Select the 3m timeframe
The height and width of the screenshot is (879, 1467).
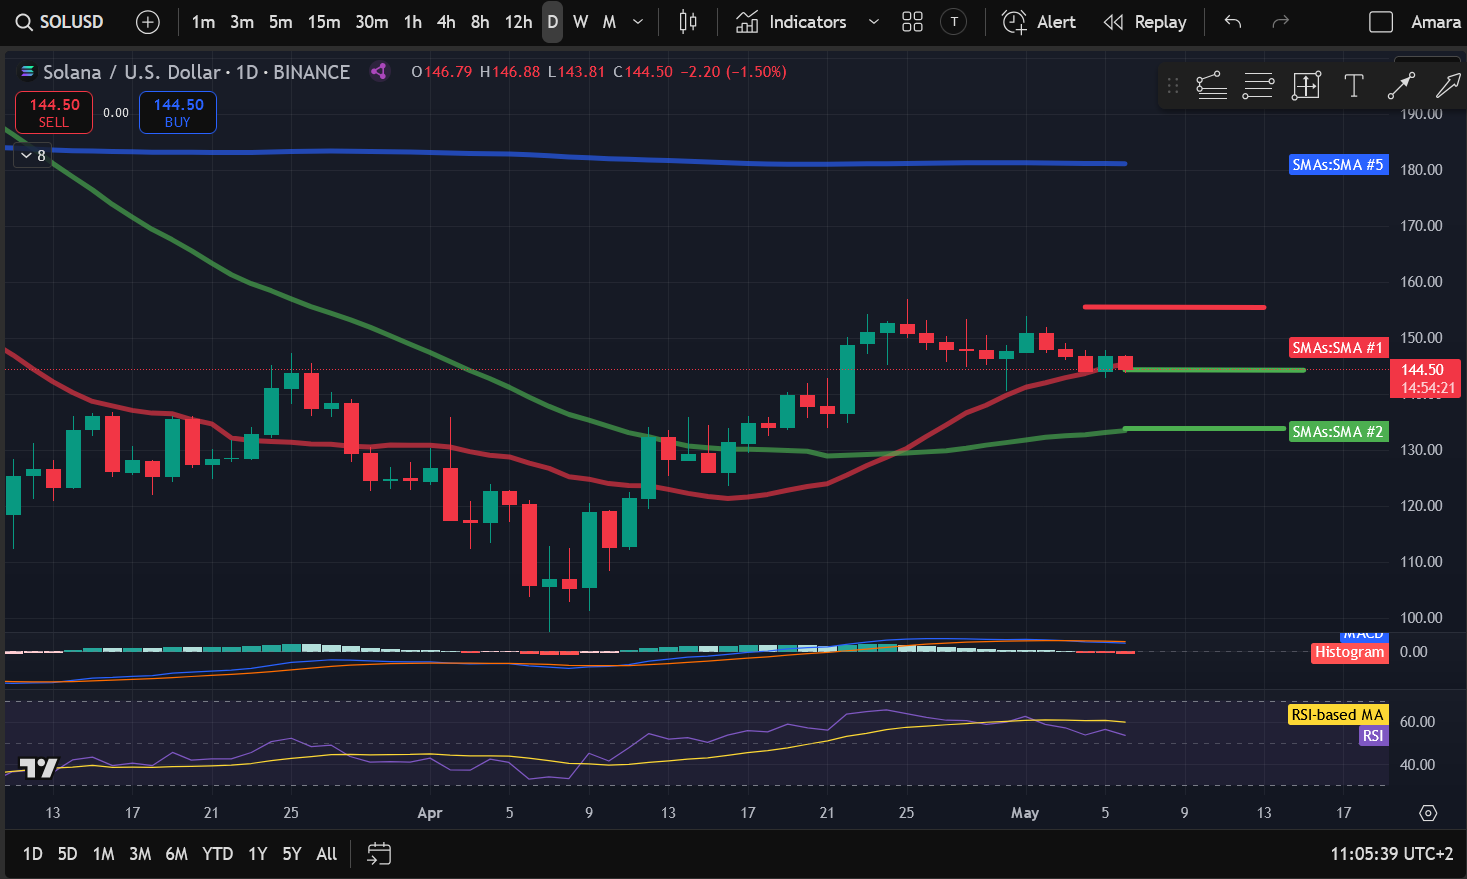click(242, 22)
